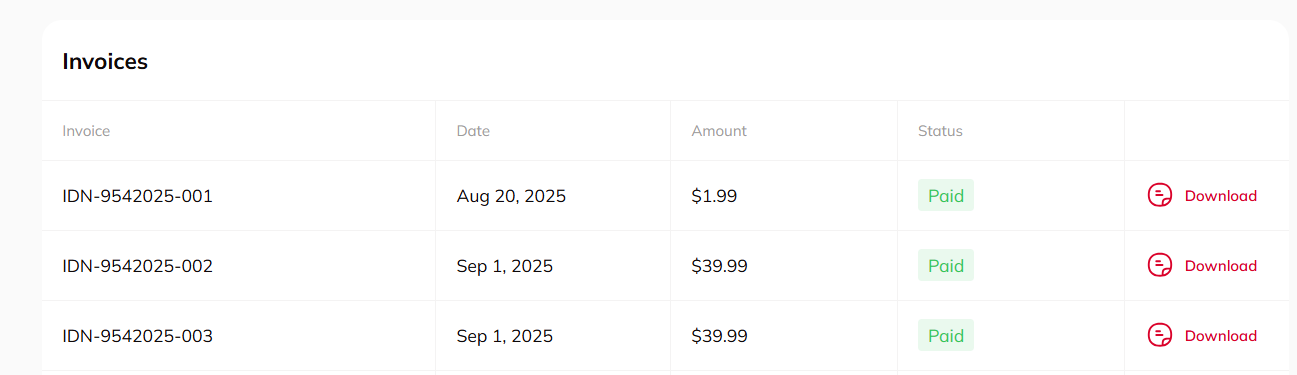Click download icon for invoice IDN-9542025-001
Viewport: 1297px width, 375px height.
1159,196
